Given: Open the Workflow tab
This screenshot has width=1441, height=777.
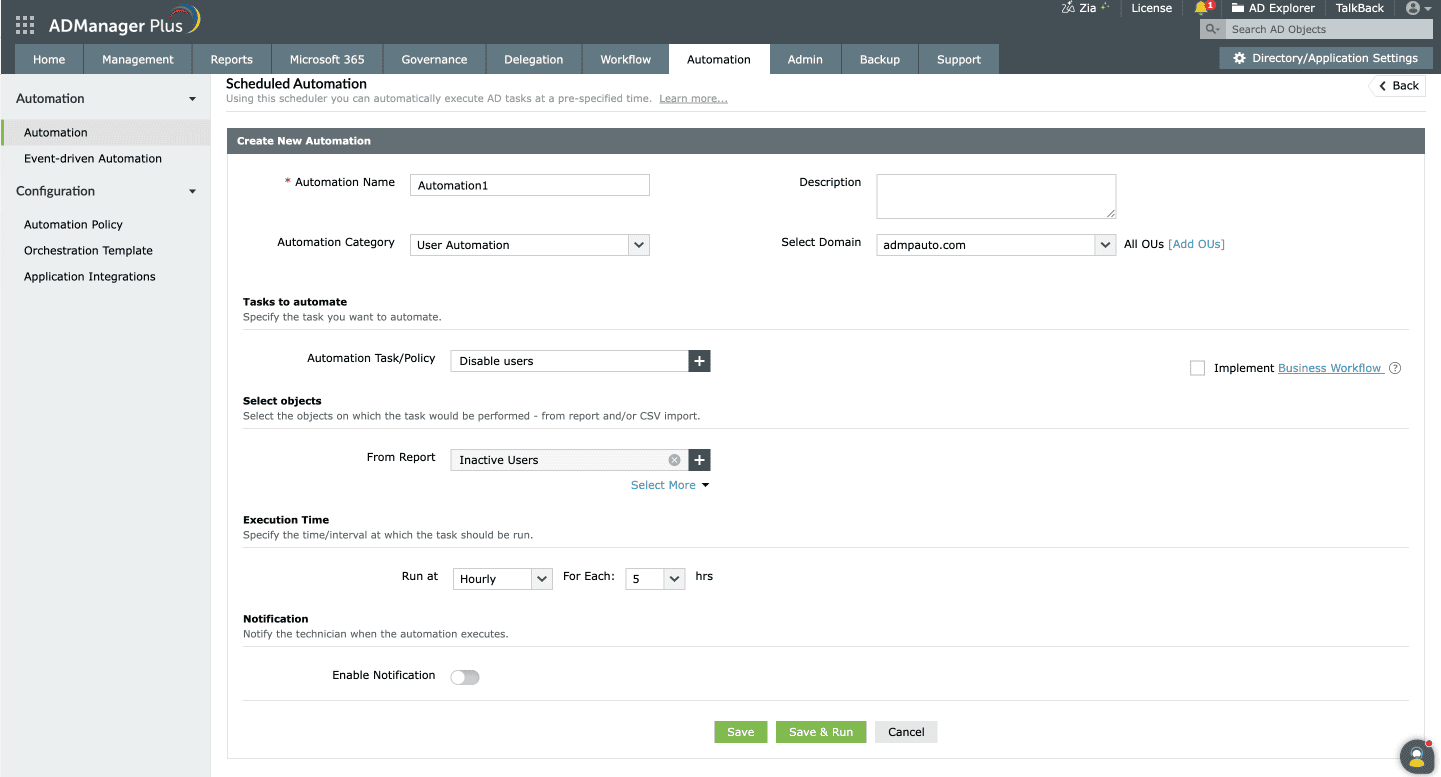Looking at the screenshot, I should pyautogui.click(x=626, y=59).
